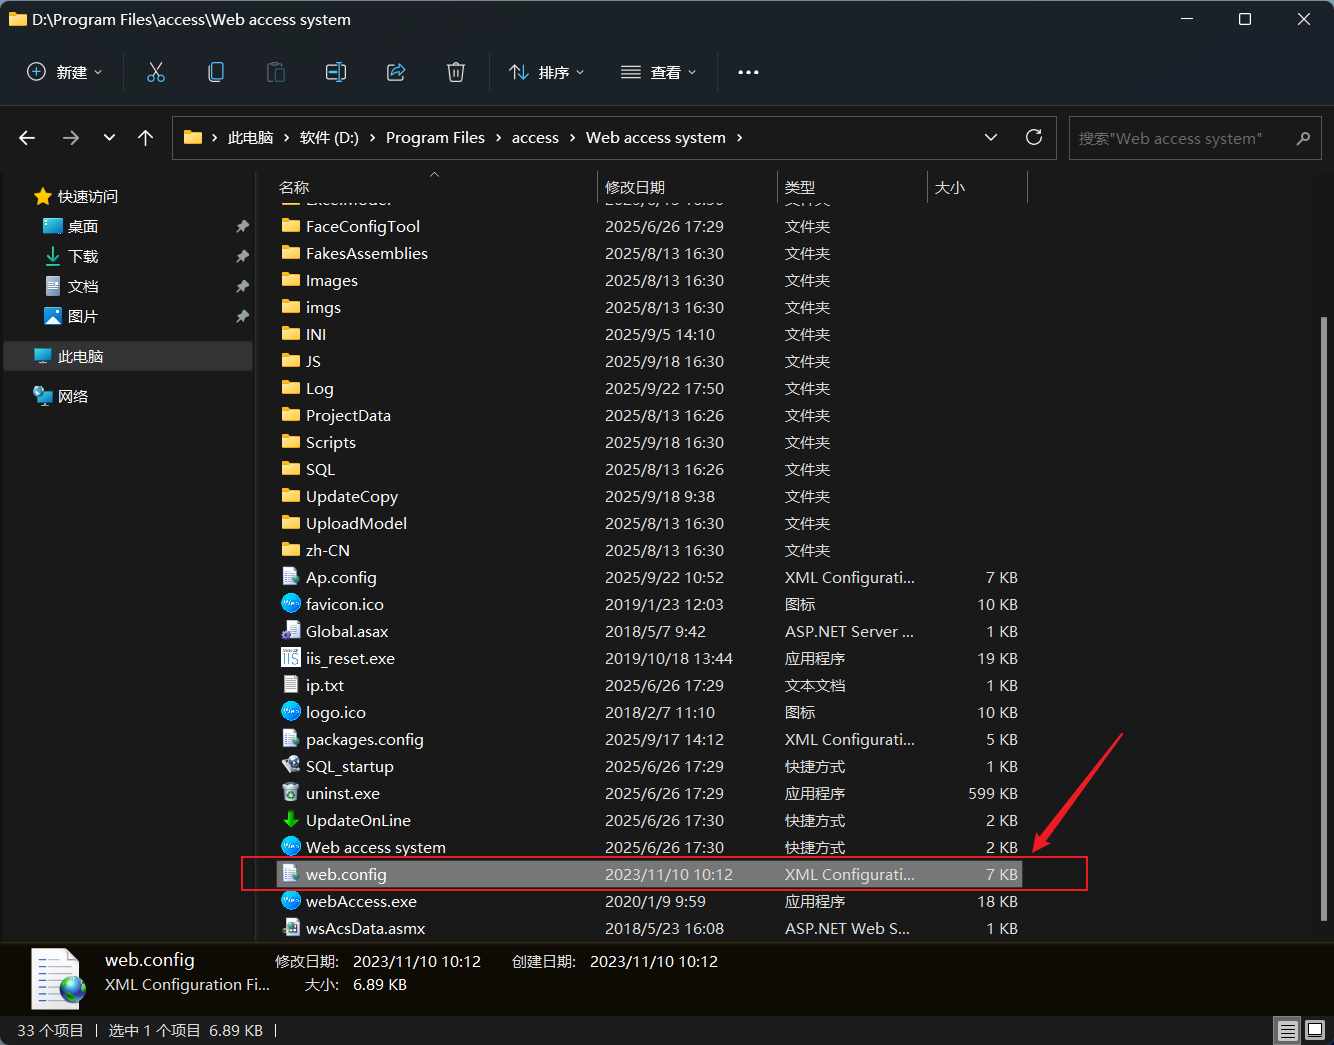Refresh the current folder view
Viewport: 1334px width, 1045px height.
(1034, 137)
